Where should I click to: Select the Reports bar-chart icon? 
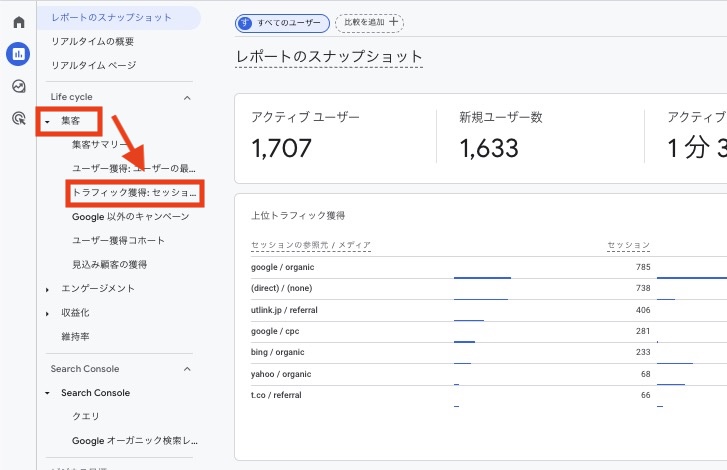pyautogui.click(x=18, y=54)
